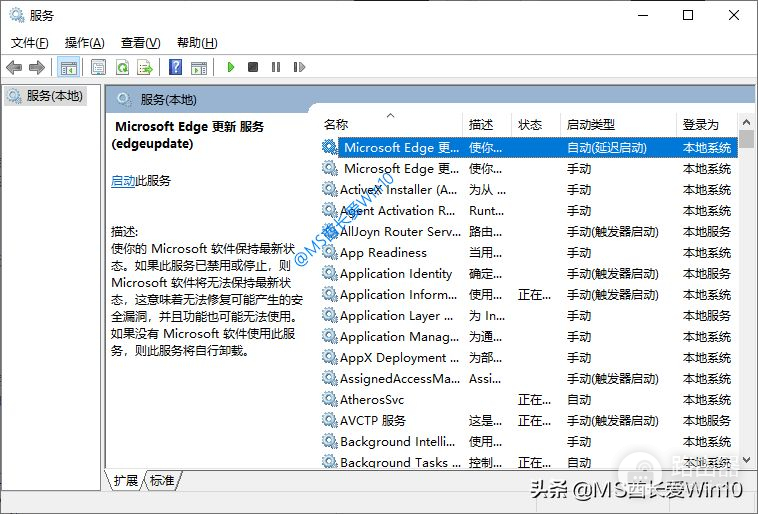758x514 pixels.
Task: Select the Application Information service
Action: [x=529, y=294]
